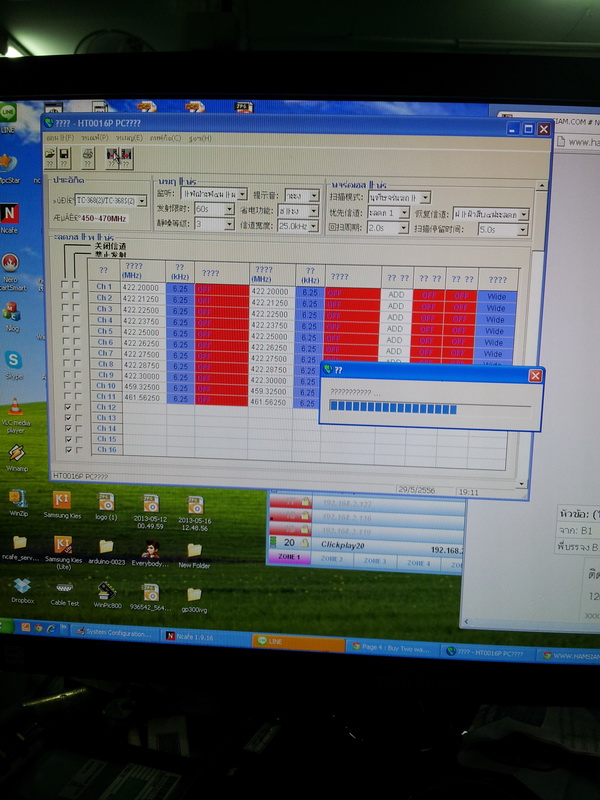Launch Chrome from the quick launch bar
Viewport: 600px width, 800px height.
click(x=38, y=628)
